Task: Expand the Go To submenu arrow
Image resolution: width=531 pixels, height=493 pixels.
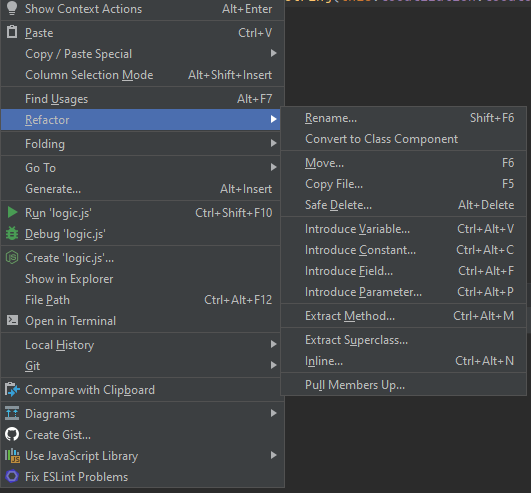Action: click(x=274, y=167)
